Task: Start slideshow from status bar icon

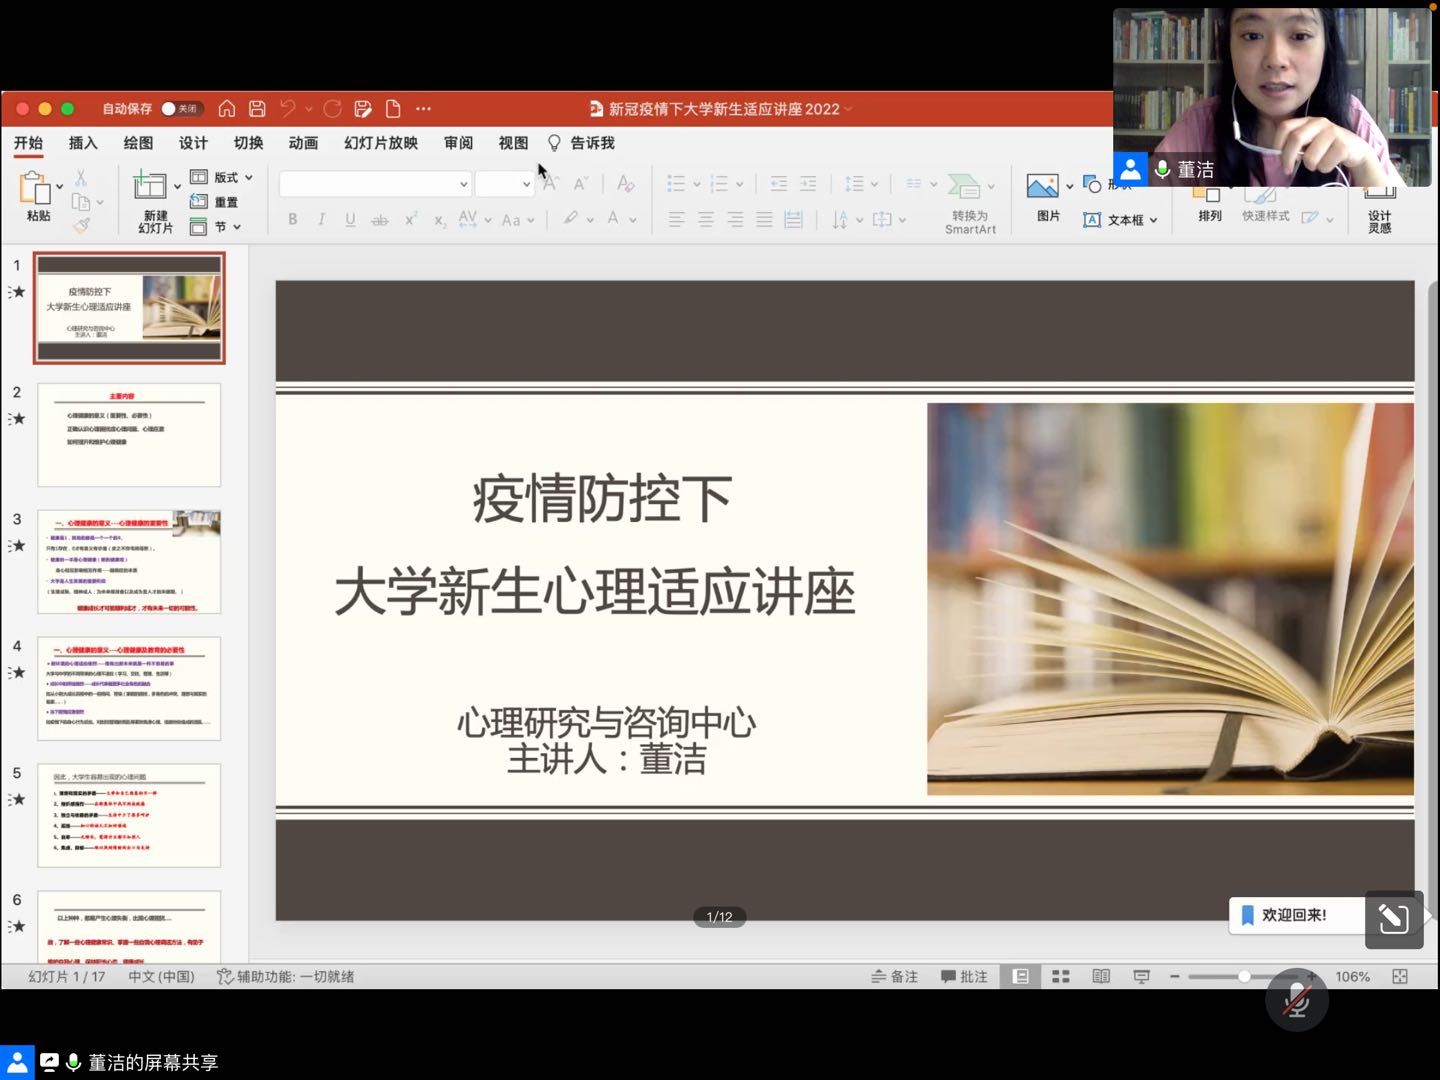Action: 1141,977
